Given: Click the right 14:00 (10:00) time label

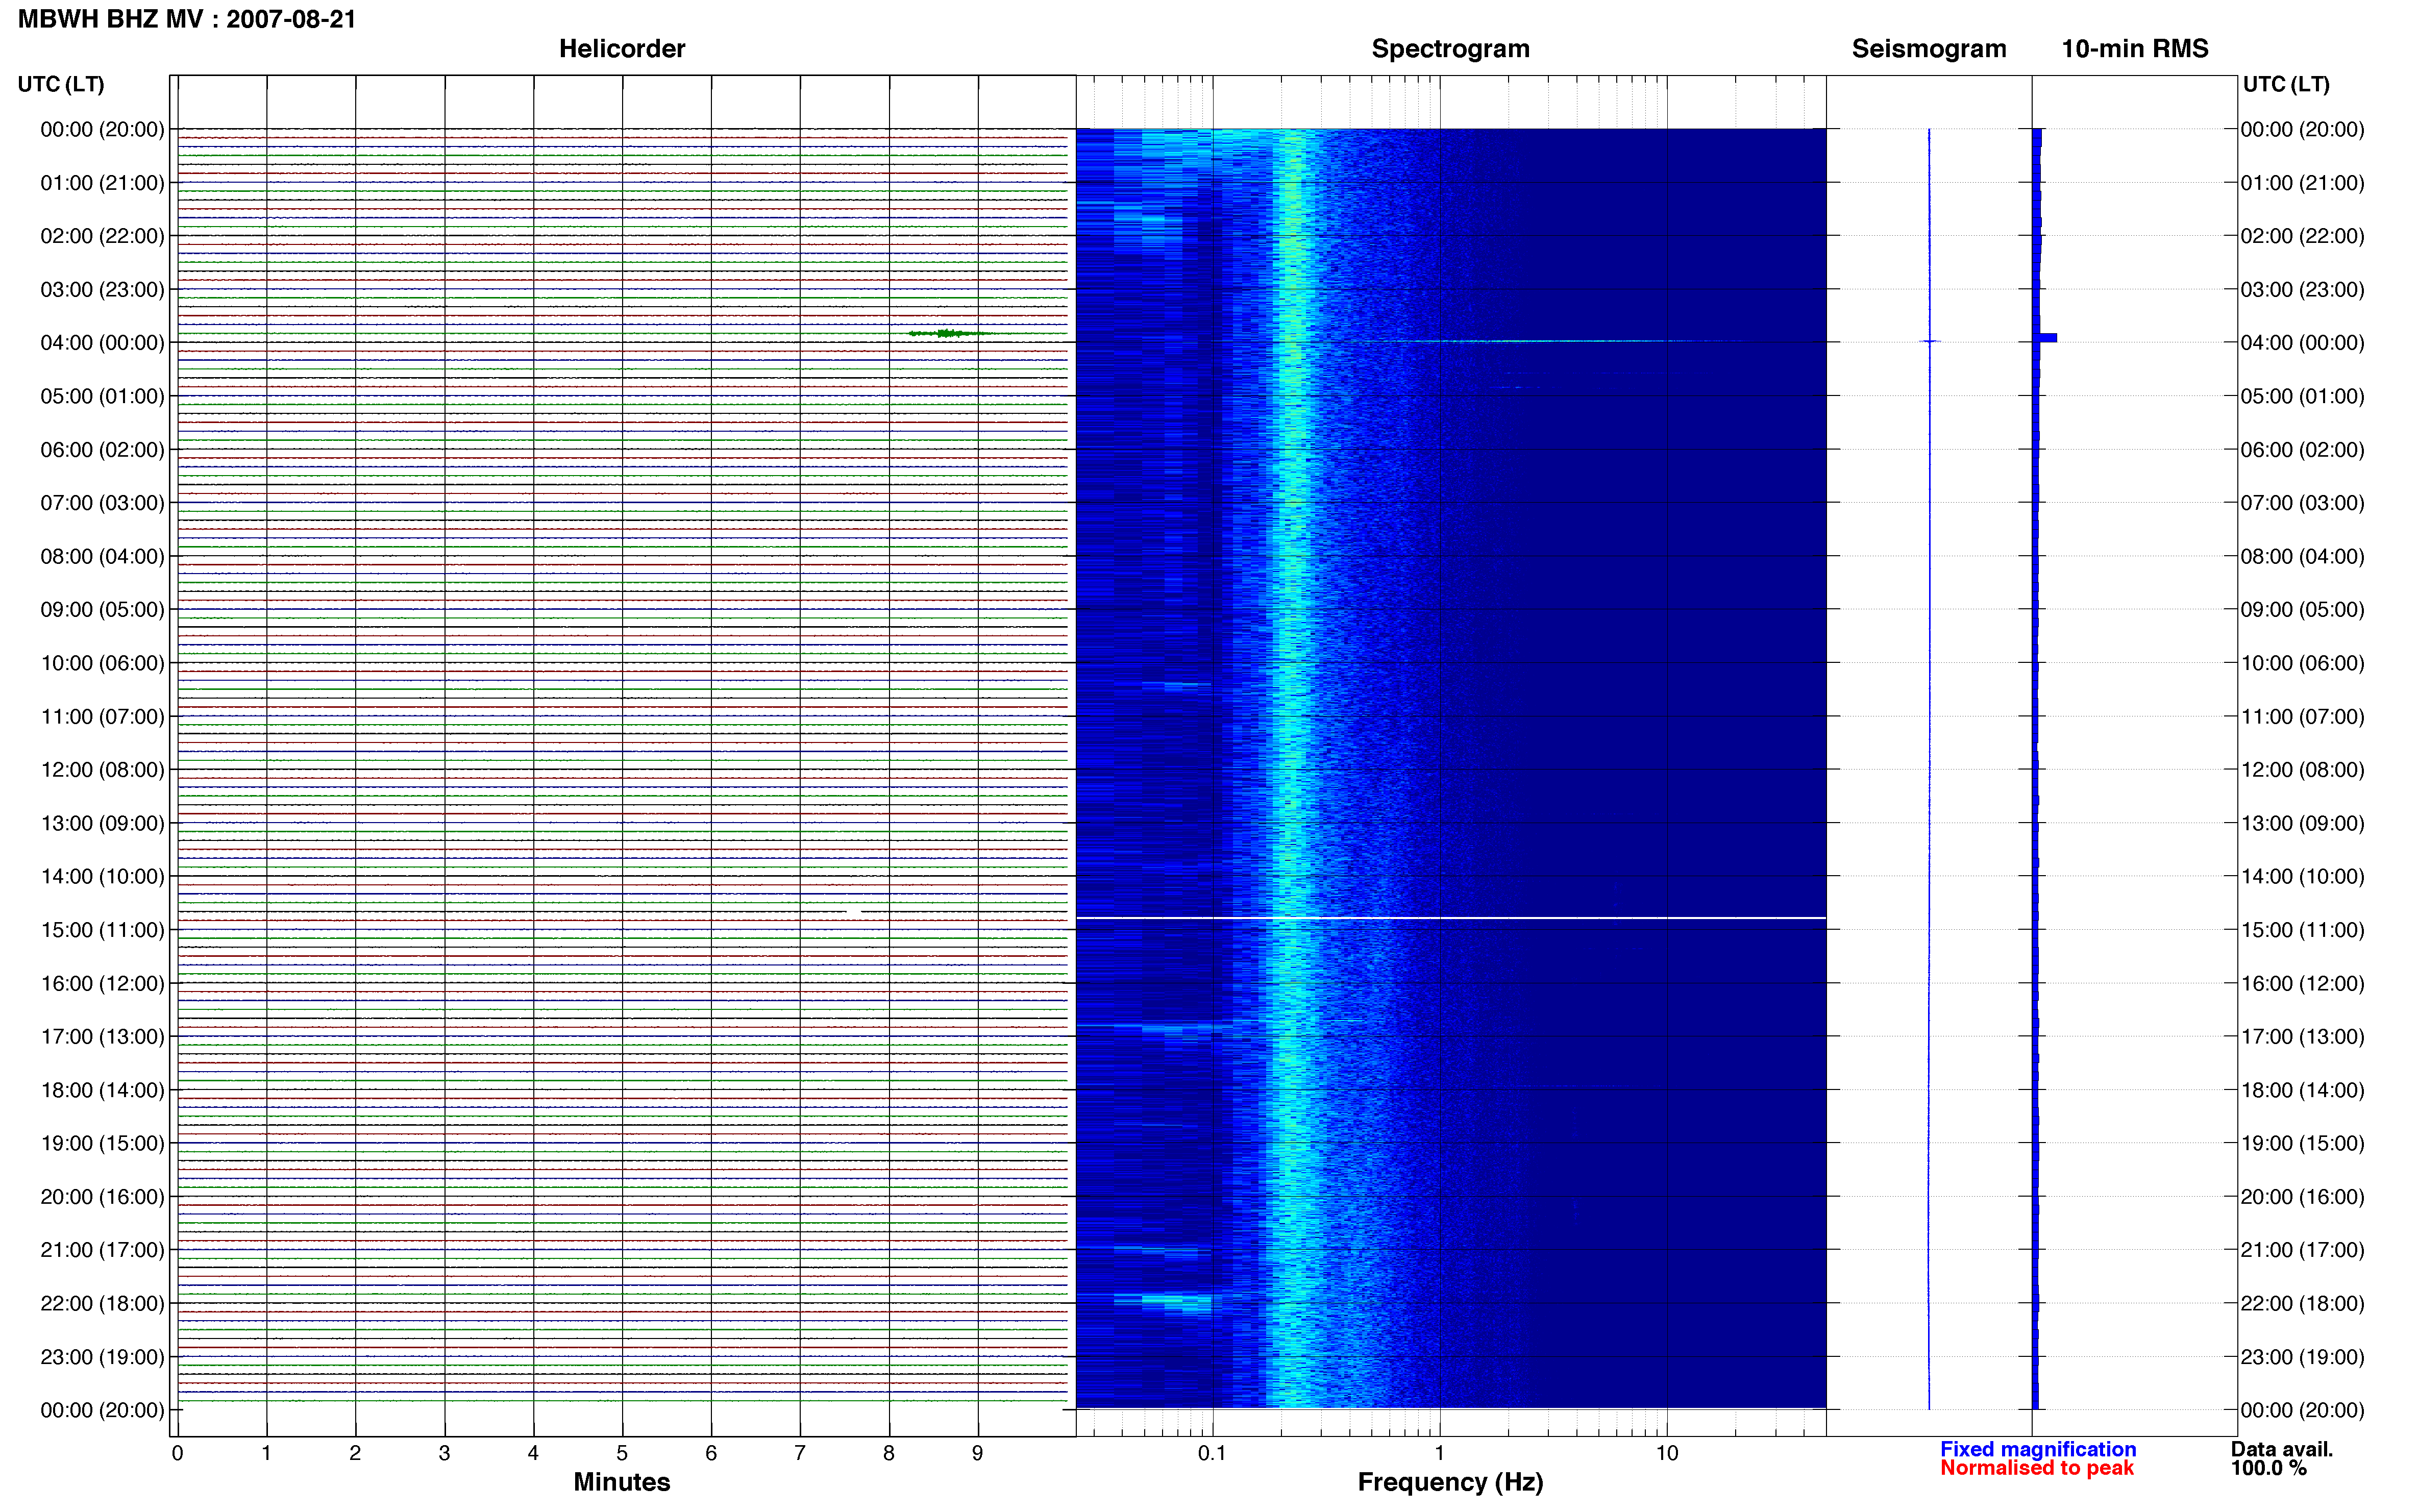Looking at the screenshot, I should 2302,877.
